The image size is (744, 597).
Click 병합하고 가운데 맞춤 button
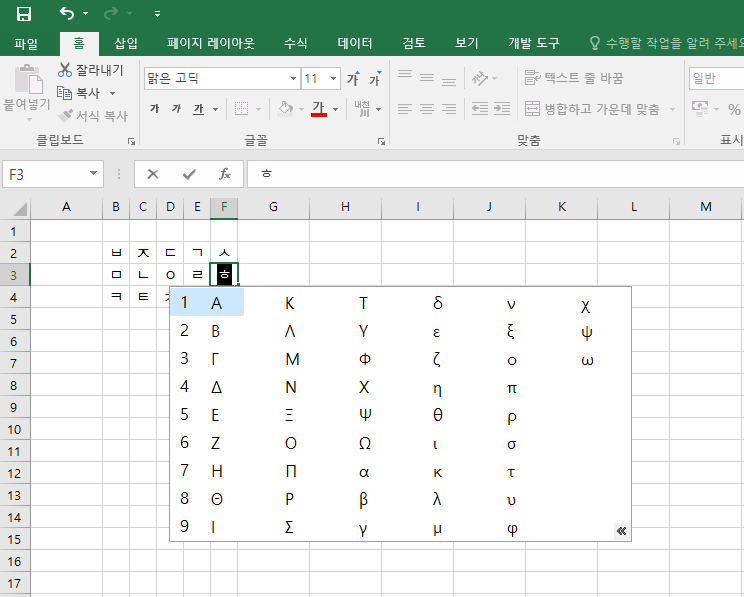click(x=593, y=109)
